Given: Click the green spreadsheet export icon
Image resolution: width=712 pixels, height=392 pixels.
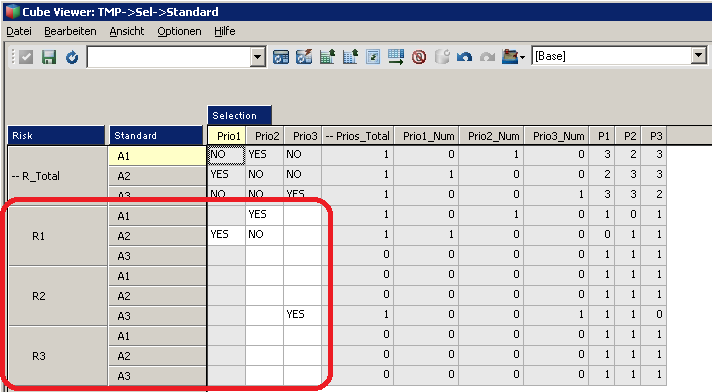Looking at the screenshot, I should pyautogui.click(x=327, y=57).
